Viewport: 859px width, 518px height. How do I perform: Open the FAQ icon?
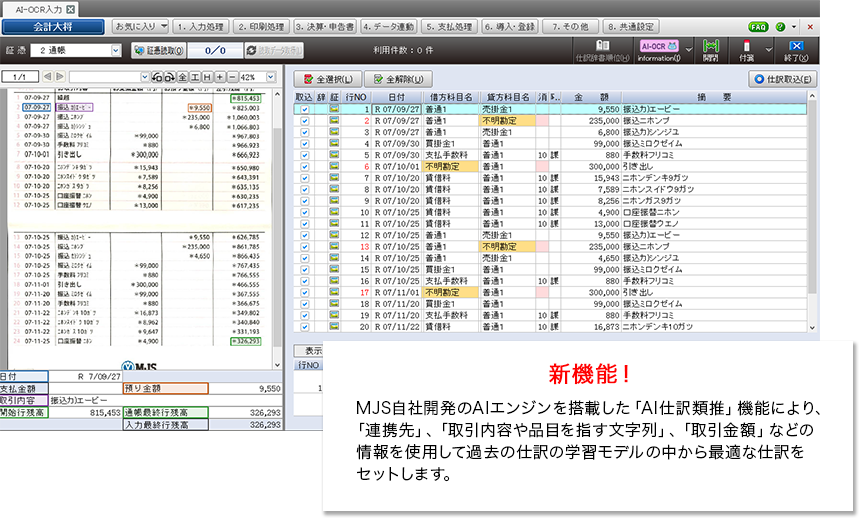758,27
